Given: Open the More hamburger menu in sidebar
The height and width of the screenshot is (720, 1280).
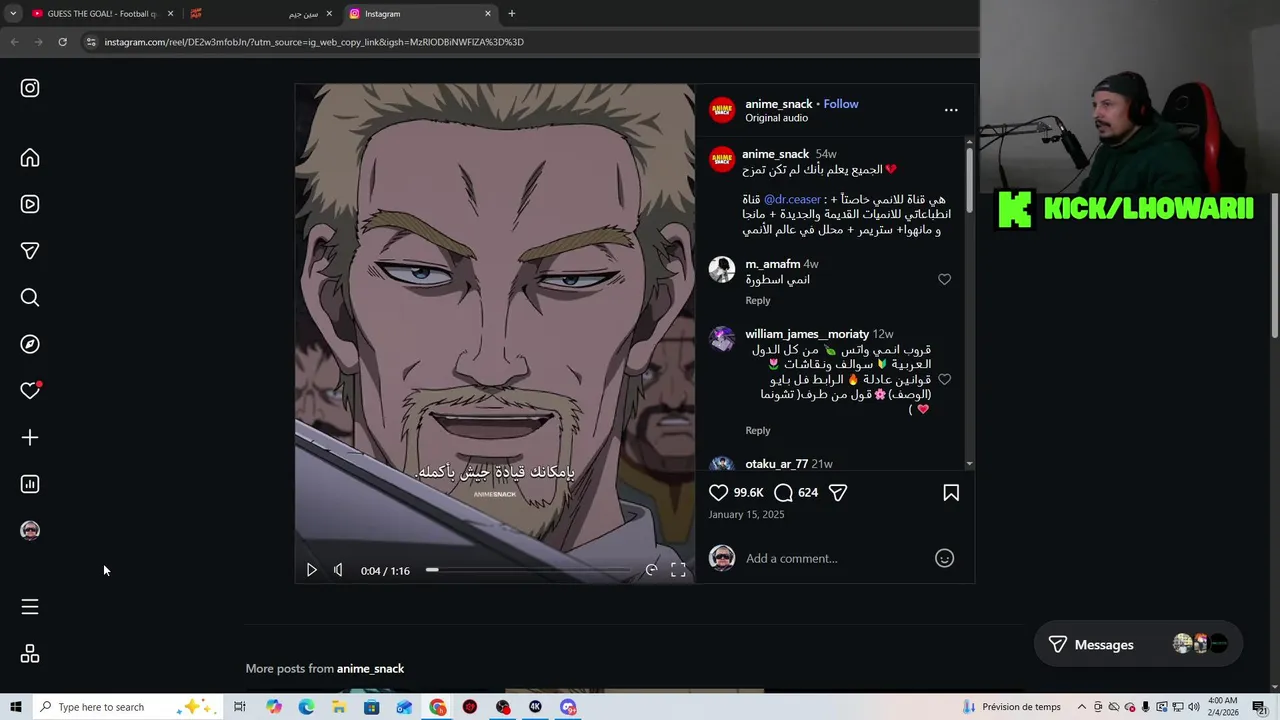Looking at the screenshot, I should pos(30,607).
